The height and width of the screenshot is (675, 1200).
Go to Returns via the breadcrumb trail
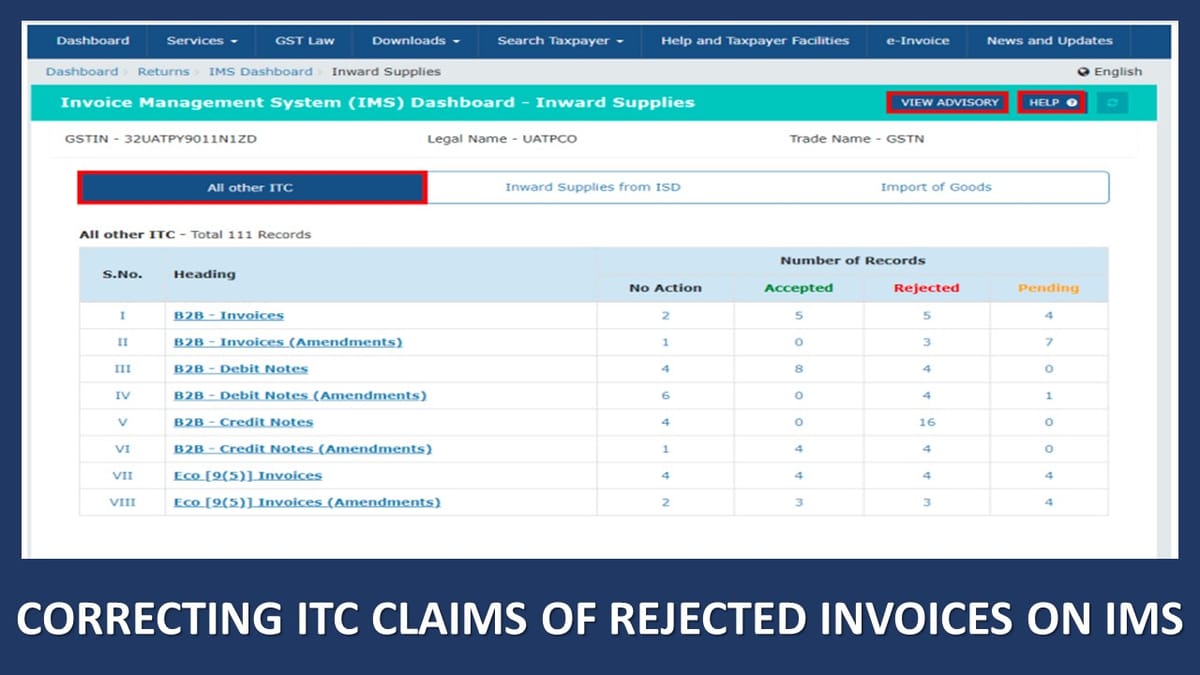[164, 71]
